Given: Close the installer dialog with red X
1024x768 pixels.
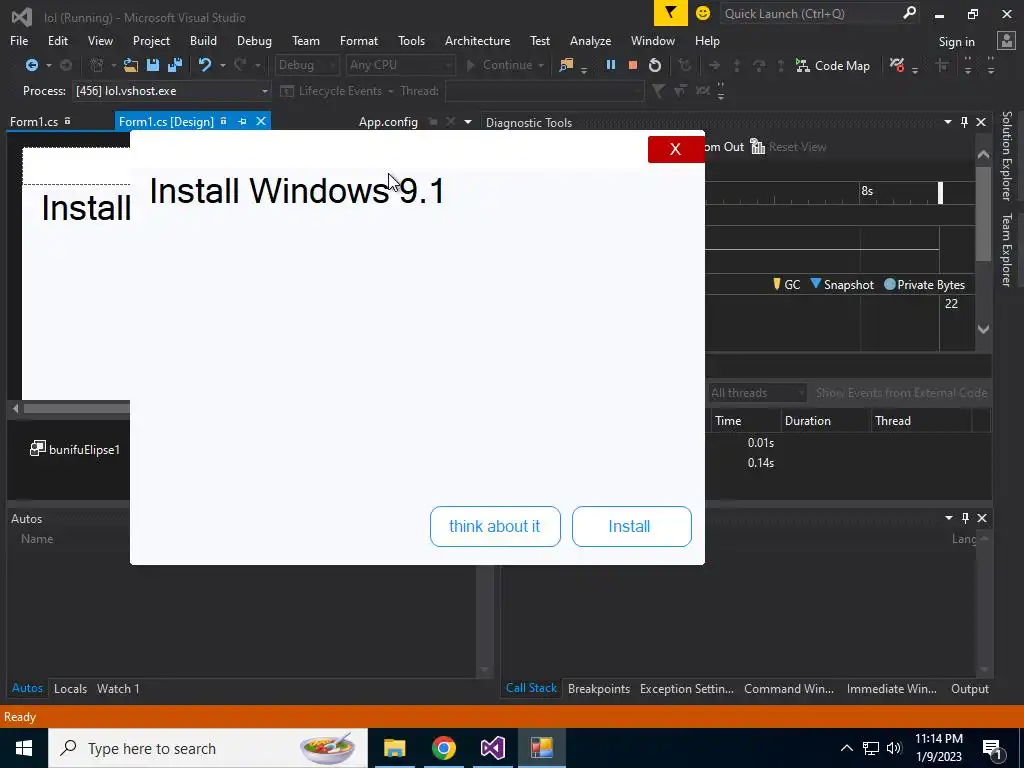Looking at the screenshot, I should click(x=676, y=149).
